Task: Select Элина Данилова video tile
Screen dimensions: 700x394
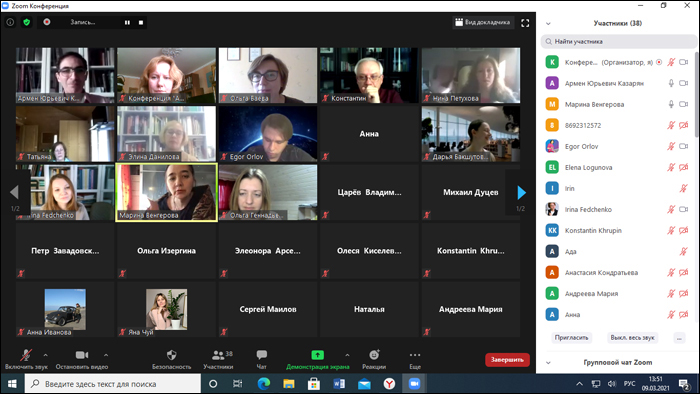Action: (x=167, y=134)
